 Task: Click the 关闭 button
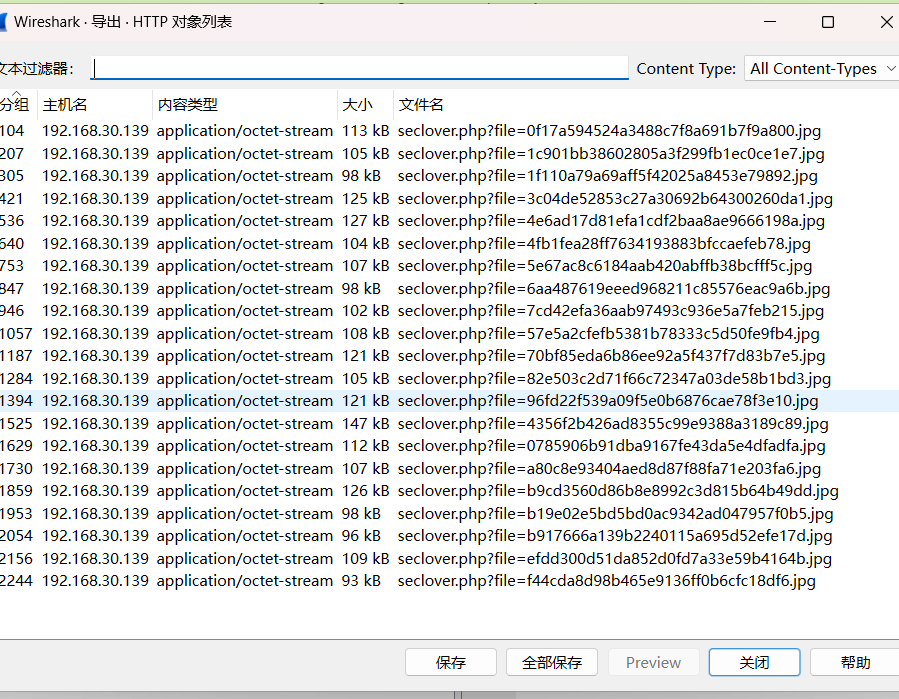[754, 662]
